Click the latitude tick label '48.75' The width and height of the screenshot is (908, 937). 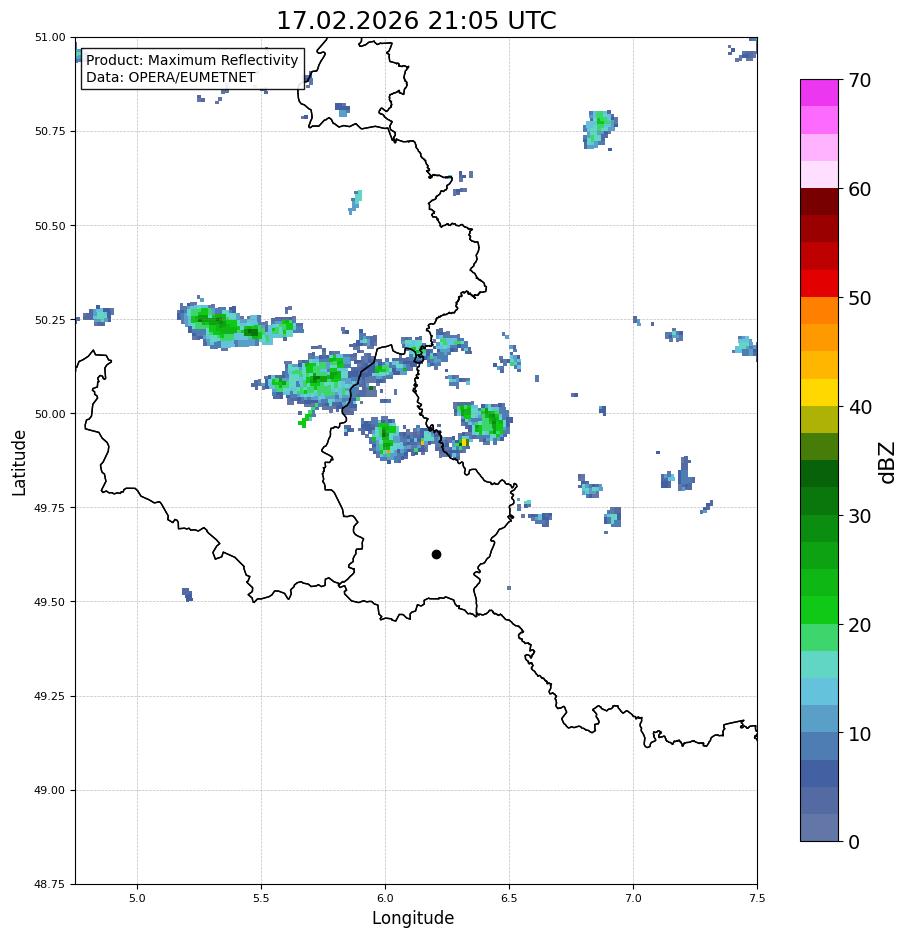pyautogui.click(x=50, y=884)
